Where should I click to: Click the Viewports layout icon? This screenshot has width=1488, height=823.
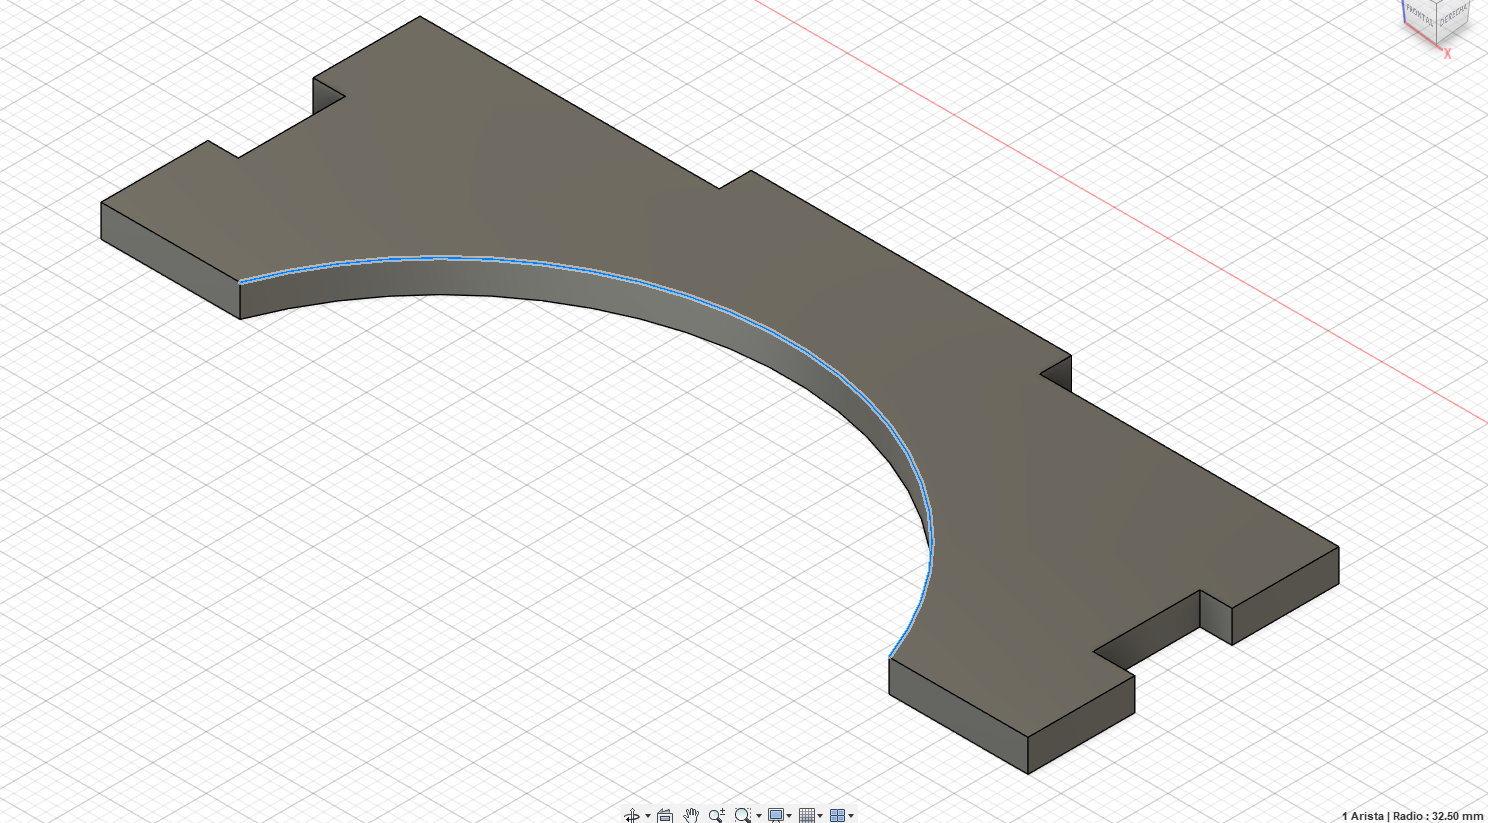838,816
